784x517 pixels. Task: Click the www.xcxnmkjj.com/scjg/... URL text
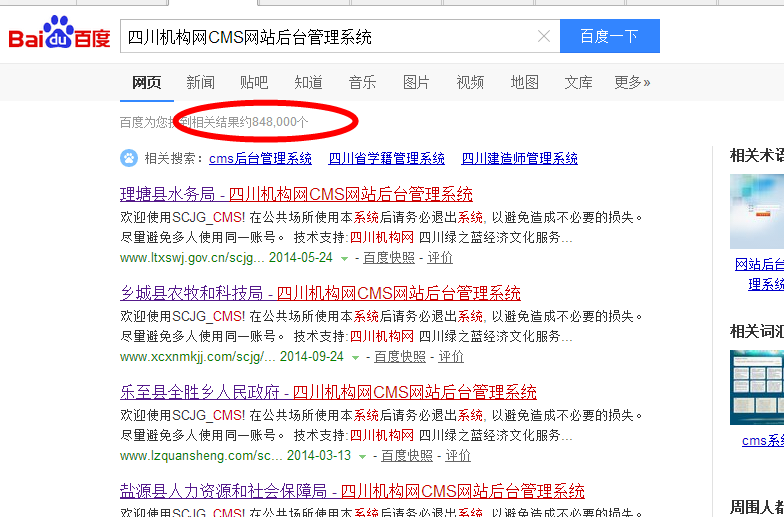(x=198, y=356)
